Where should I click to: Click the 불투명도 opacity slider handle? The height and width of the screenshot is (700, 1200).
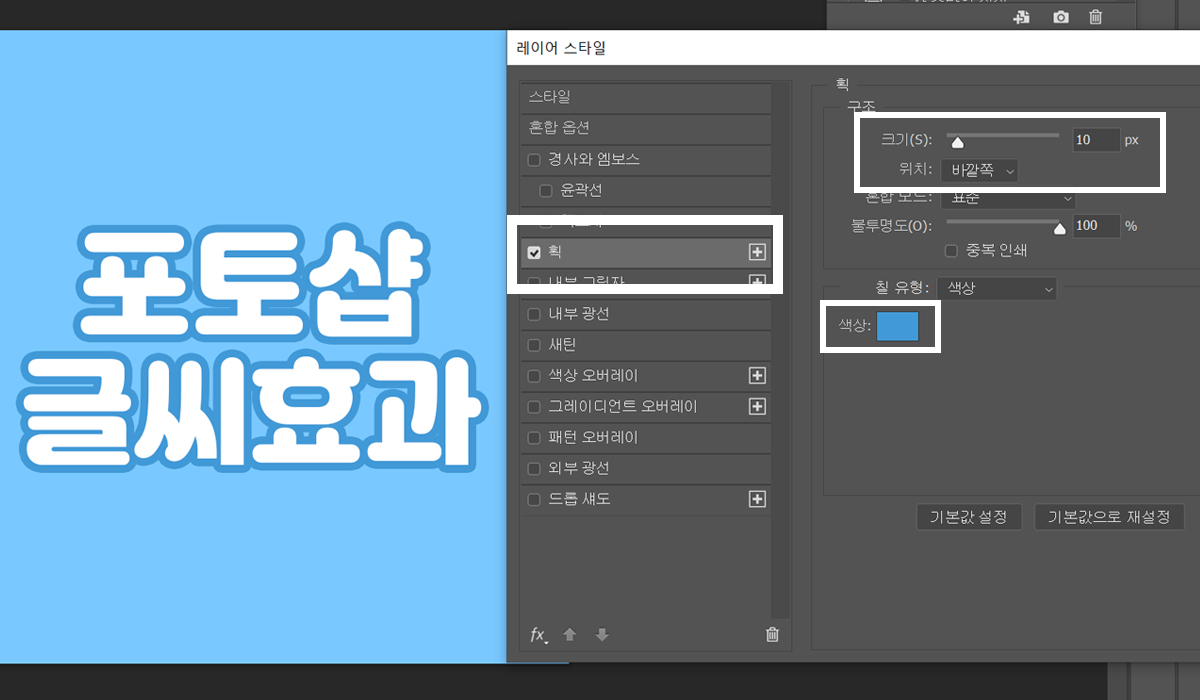coord(1060,227)
